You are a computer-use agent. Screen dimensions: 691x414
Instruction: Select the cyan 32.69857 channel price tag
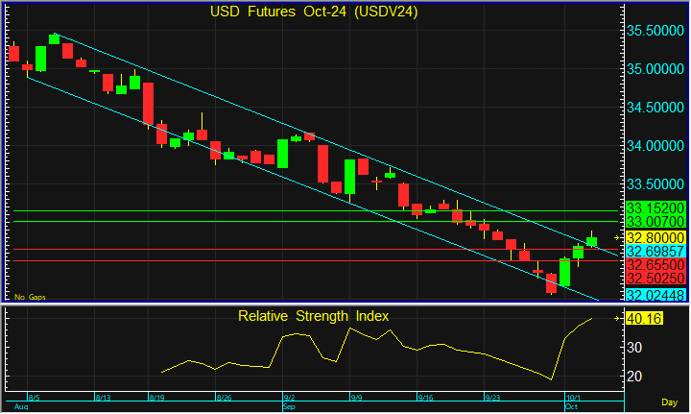[x=655, y=252]
